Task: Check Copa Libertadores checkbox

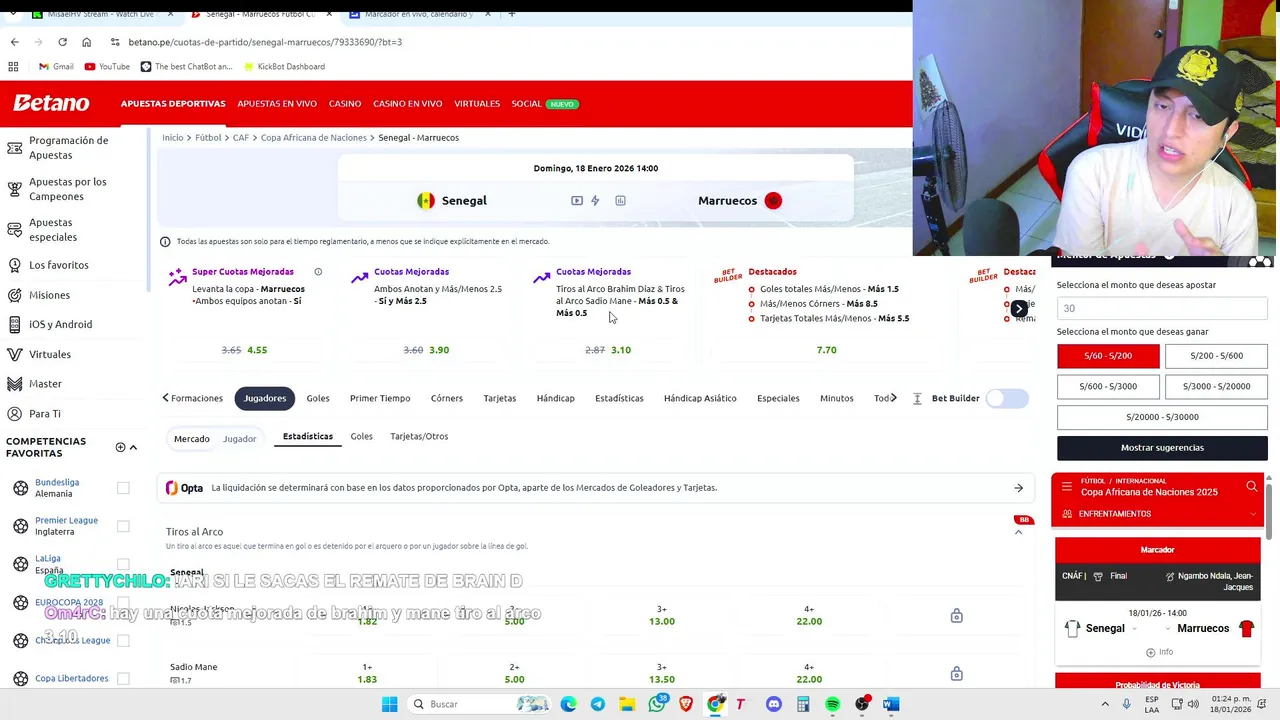Action: [123, 678]
